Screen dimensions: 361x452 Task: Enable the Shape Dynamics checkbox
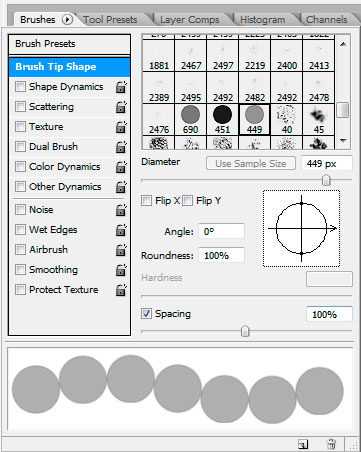[x=20, y=87]
